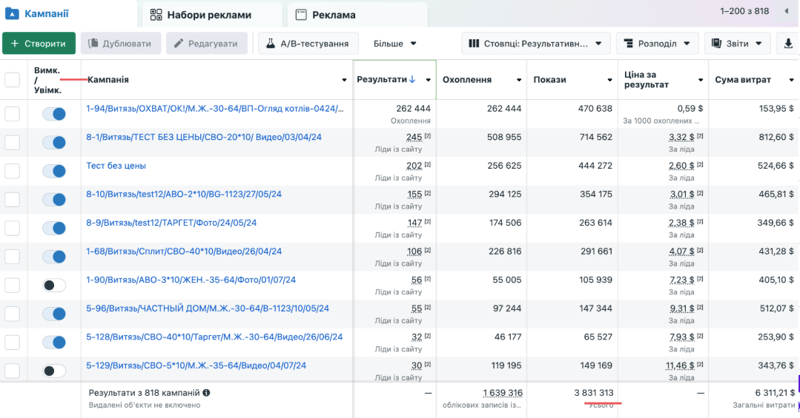
Task: Open campaign link 'Тест без цены'
Action: [x=116, y=165]
